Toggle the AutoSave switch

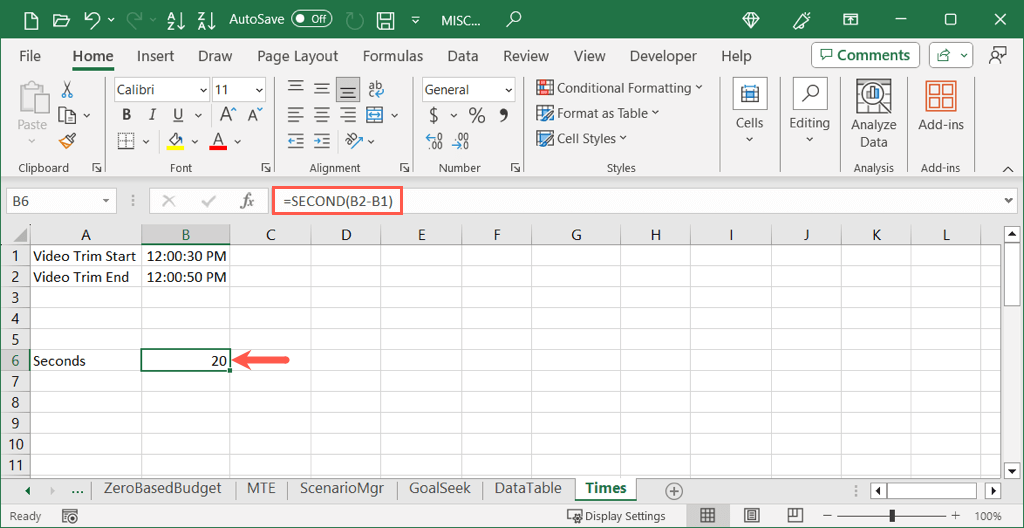point(312,19)
